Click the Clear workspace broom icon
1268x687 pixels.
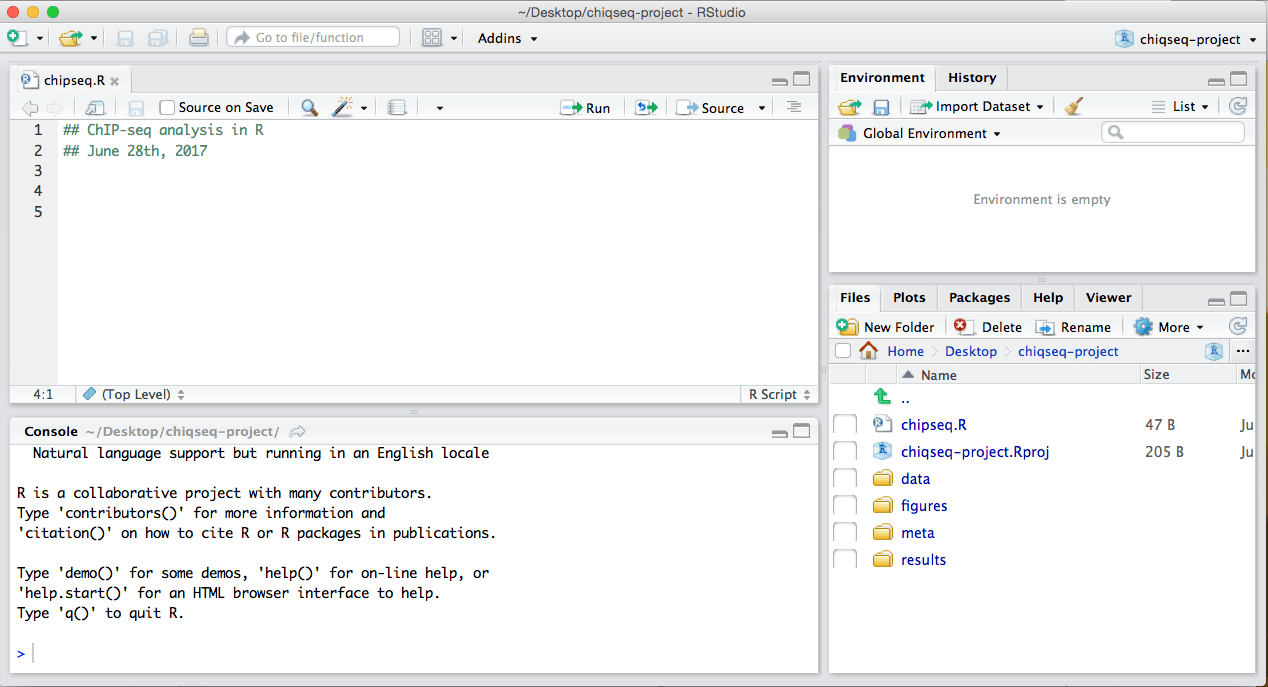pyautogui.click(x=1074, y=106)
